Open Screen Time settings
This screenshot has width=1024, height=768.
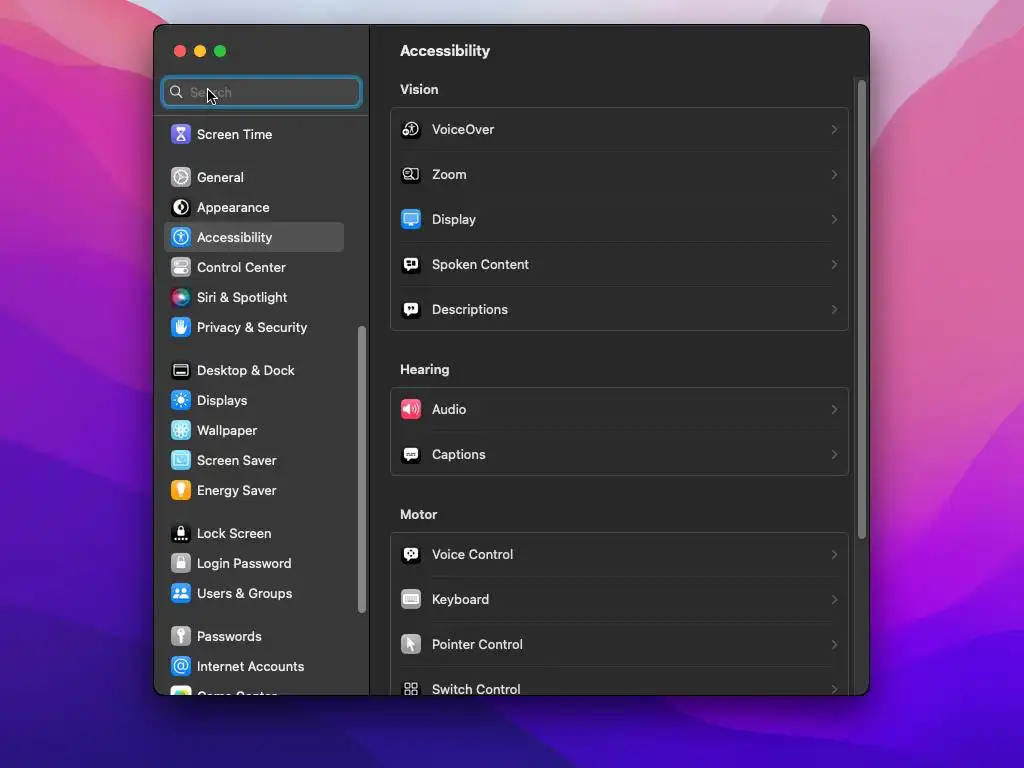tap(254, 134)
